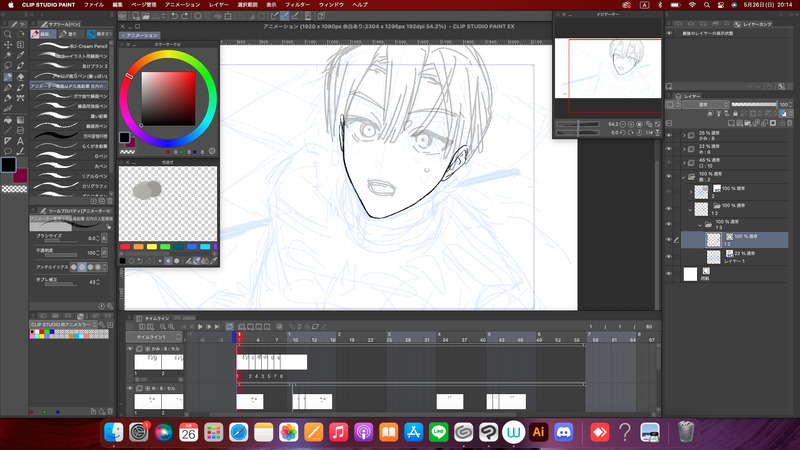Hide the 顔:2 layer folder
This screenshot has height=450, width=800.
click(x=669, y=177)
